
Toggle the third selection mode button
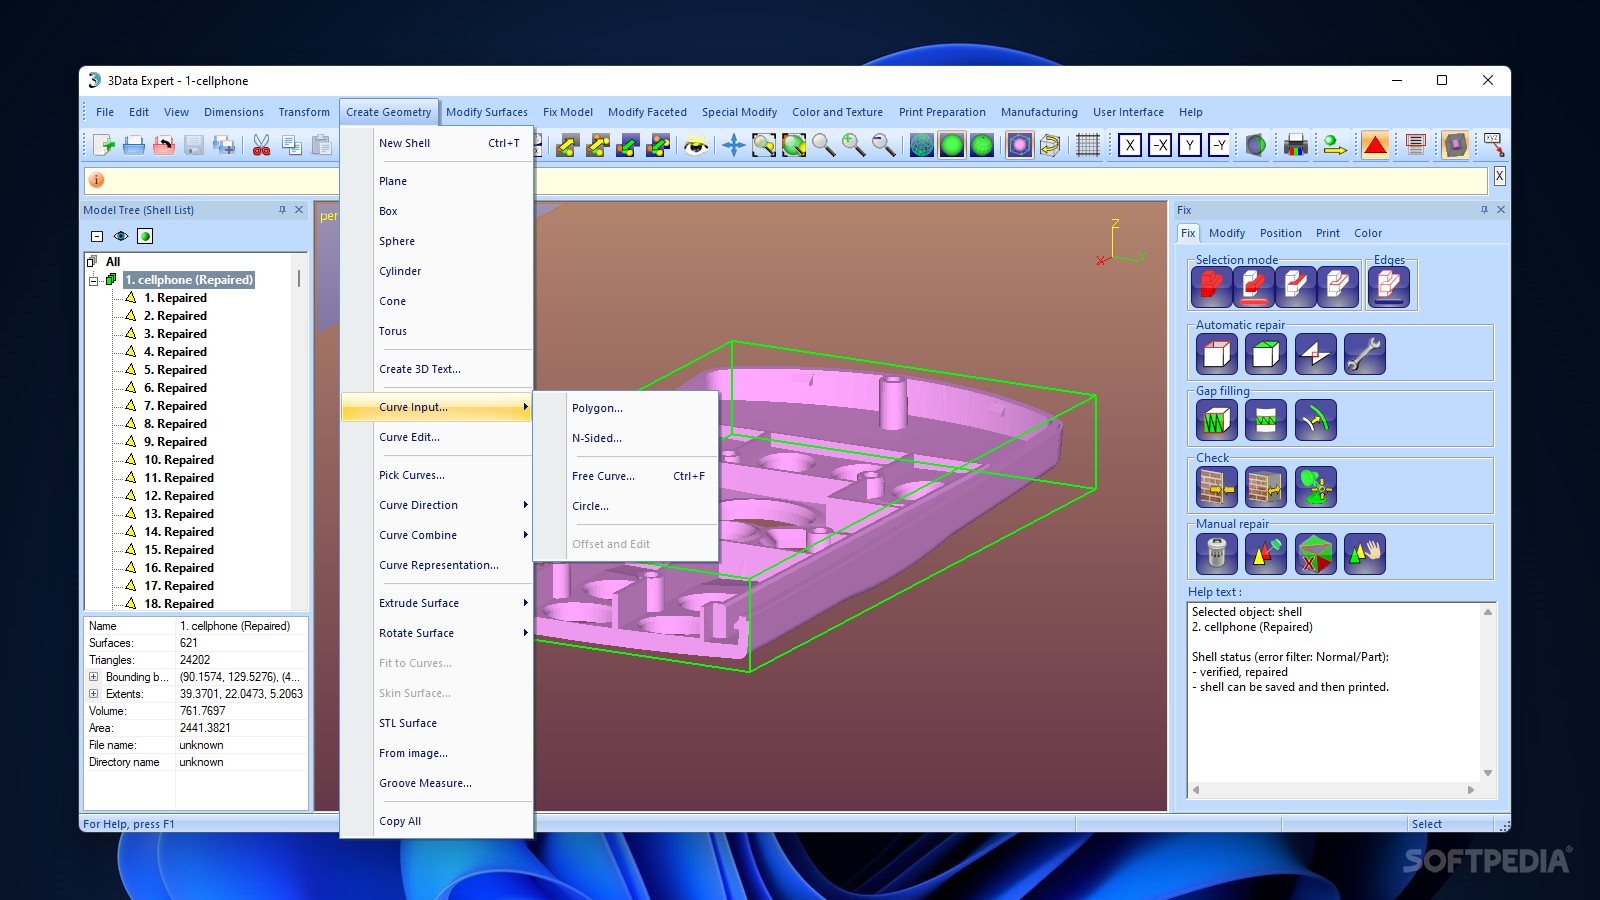pos(1296,287)
